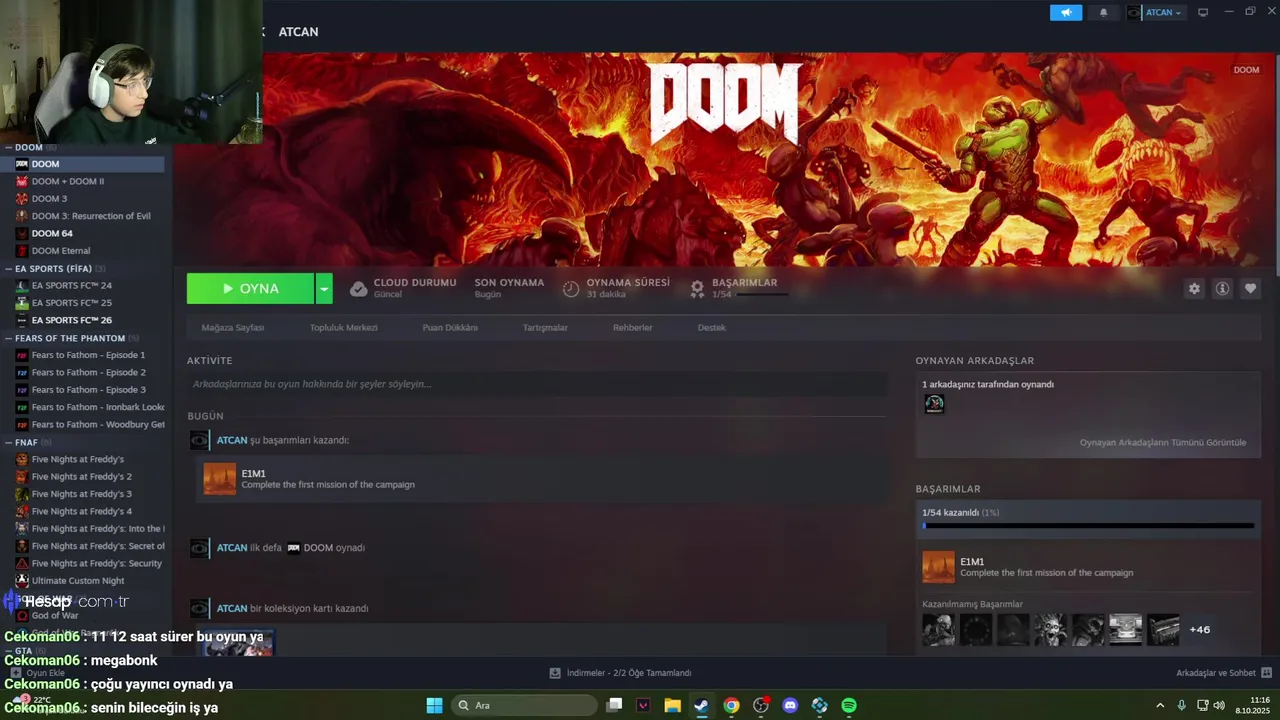Click the friend avatar under Oynayan Arkadaşlar
1280x720 pixels.
pos(934,404)
